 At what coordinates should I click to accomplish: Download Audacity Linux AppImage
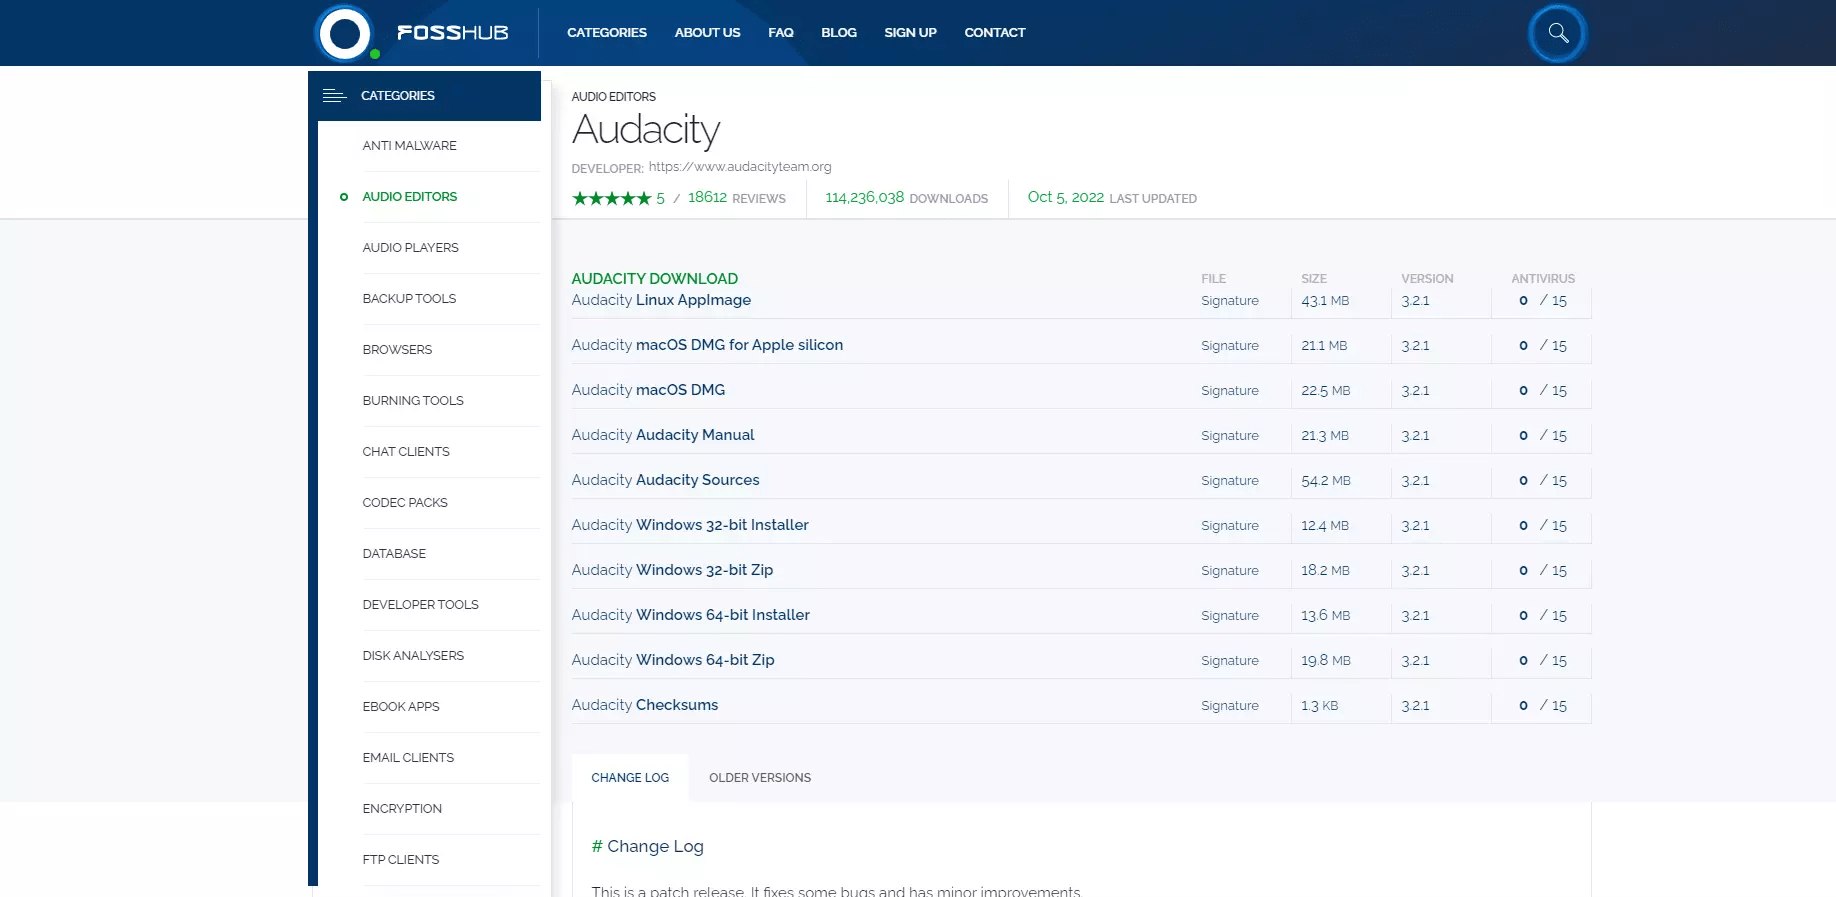click(661, 300)
